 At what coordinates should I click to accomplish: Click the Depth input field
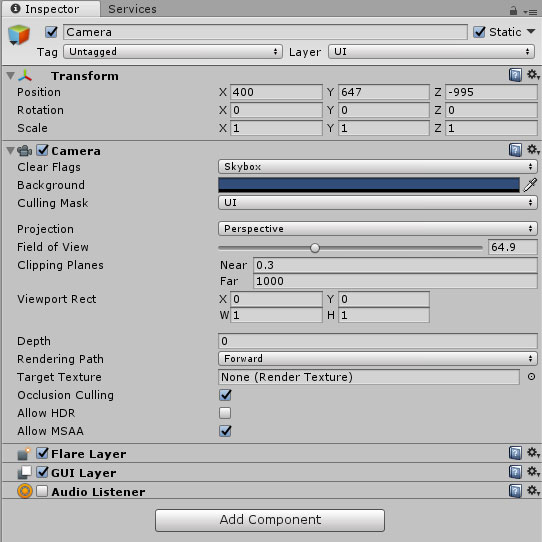377,341
